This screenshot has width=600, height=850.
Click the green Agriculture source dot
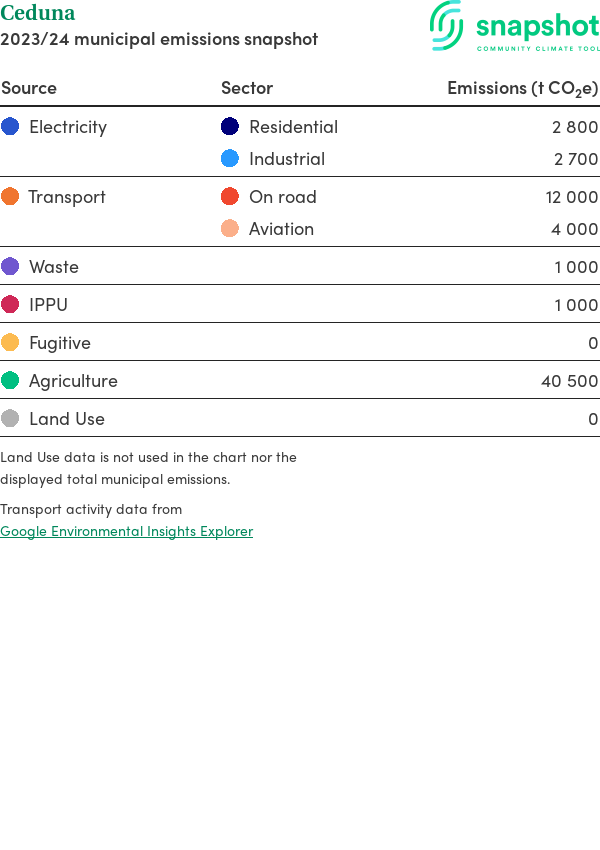(10, 380)
